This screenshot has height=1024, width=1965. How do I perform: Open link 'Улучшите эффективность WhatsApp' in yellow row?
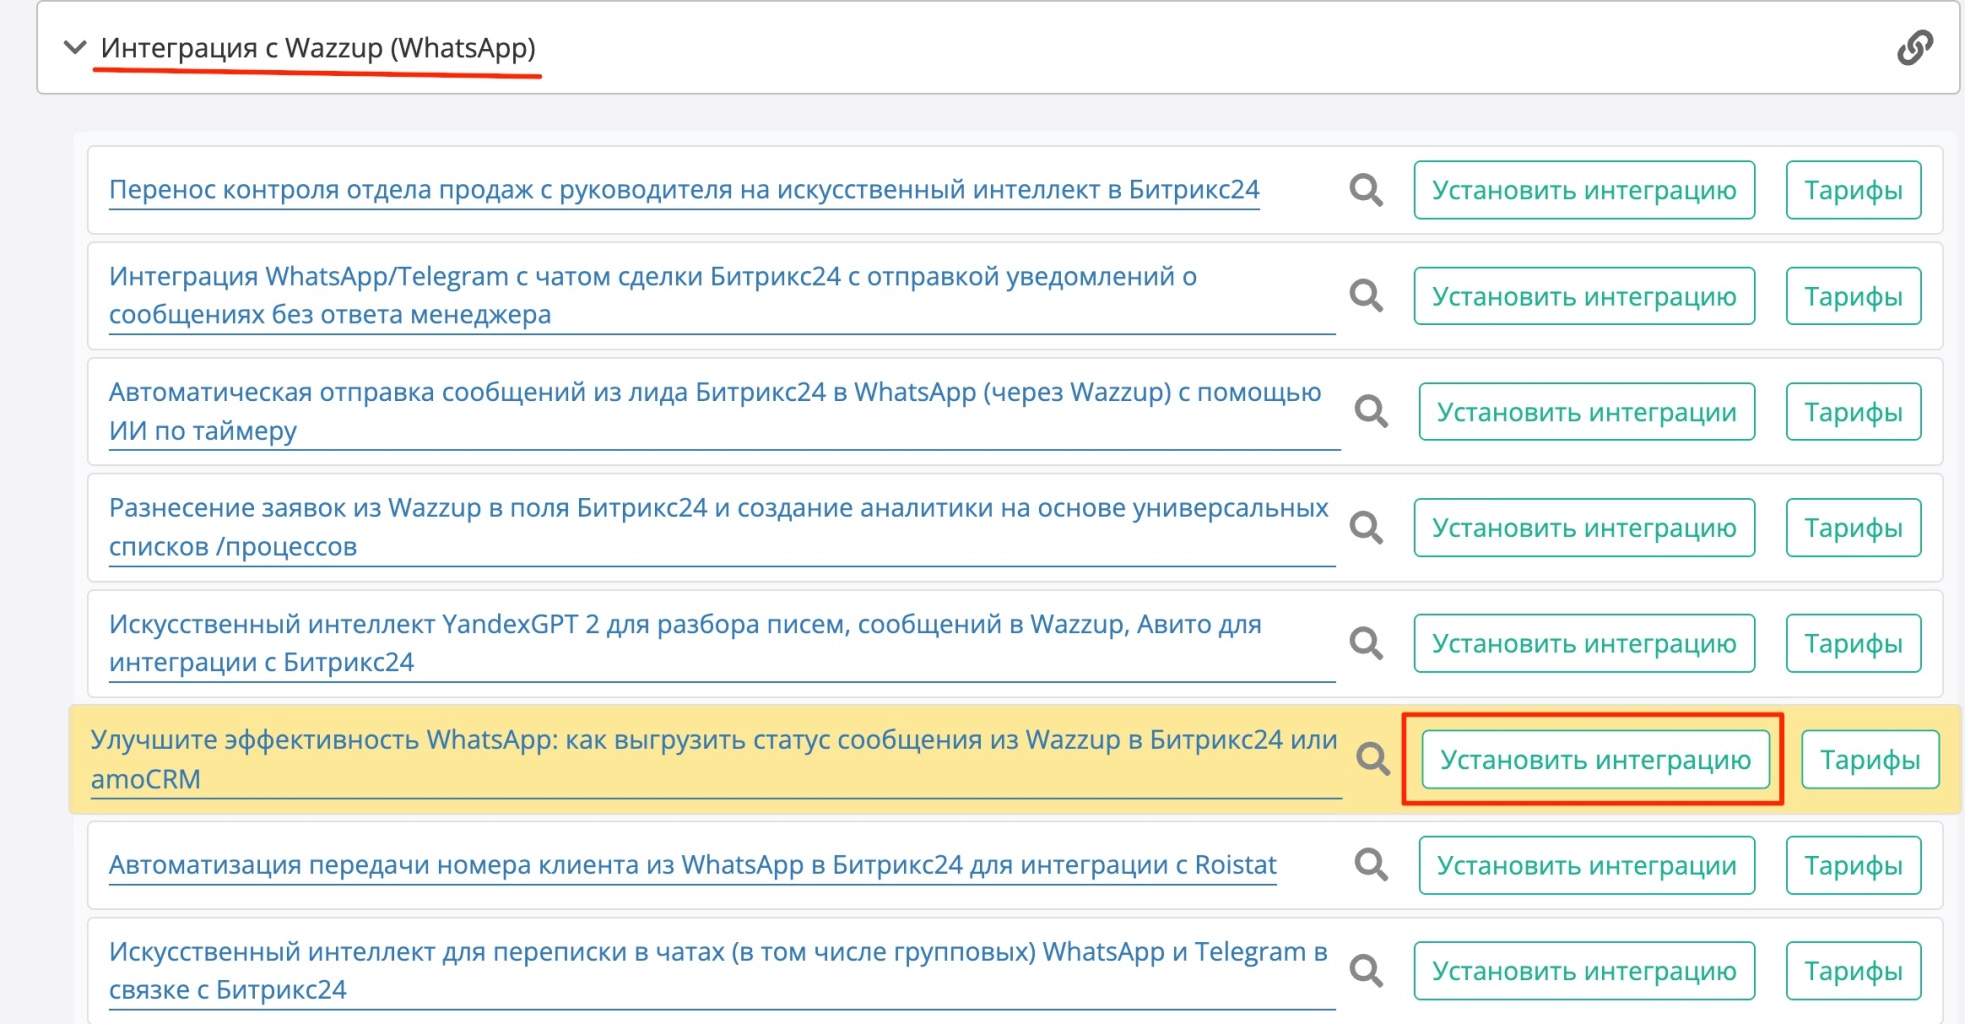coord(713,758)
